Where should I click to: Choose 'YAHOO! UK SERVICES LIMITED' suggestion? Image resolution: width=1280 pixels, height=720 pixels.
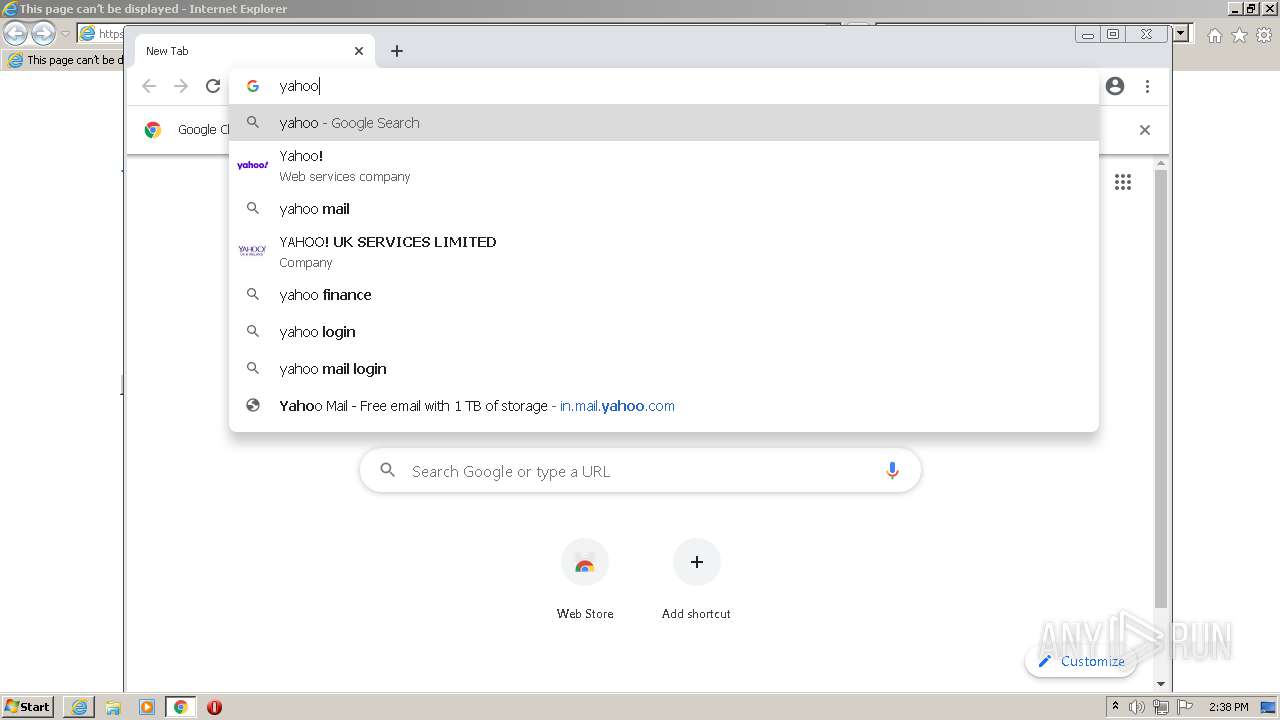(663, 252)
